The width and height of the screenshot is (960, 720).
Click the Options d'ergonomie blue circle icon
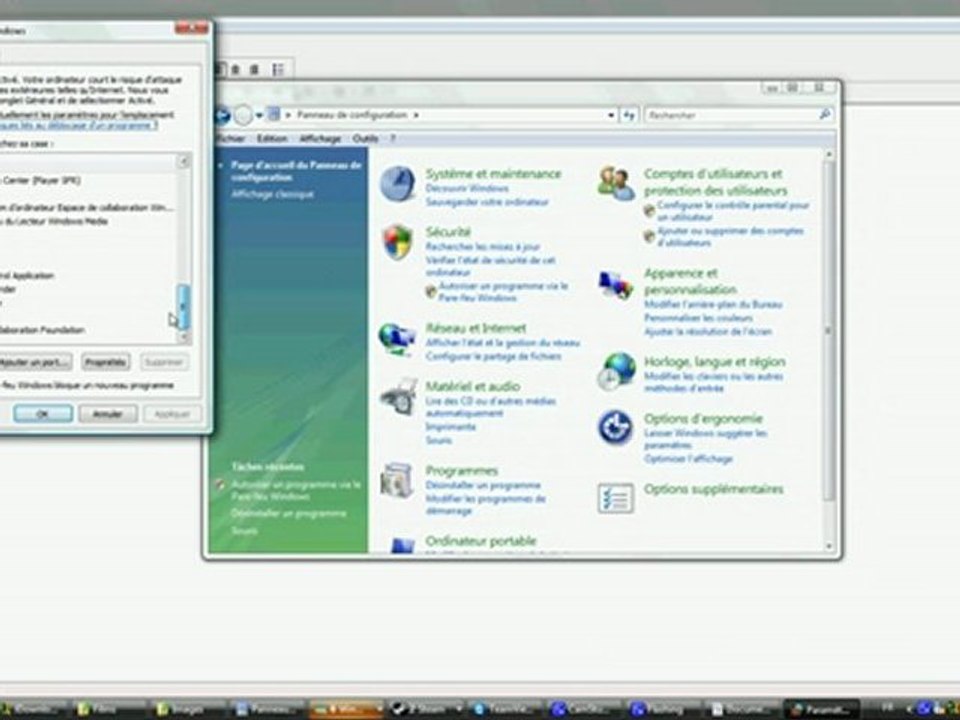tap(615, 427)
